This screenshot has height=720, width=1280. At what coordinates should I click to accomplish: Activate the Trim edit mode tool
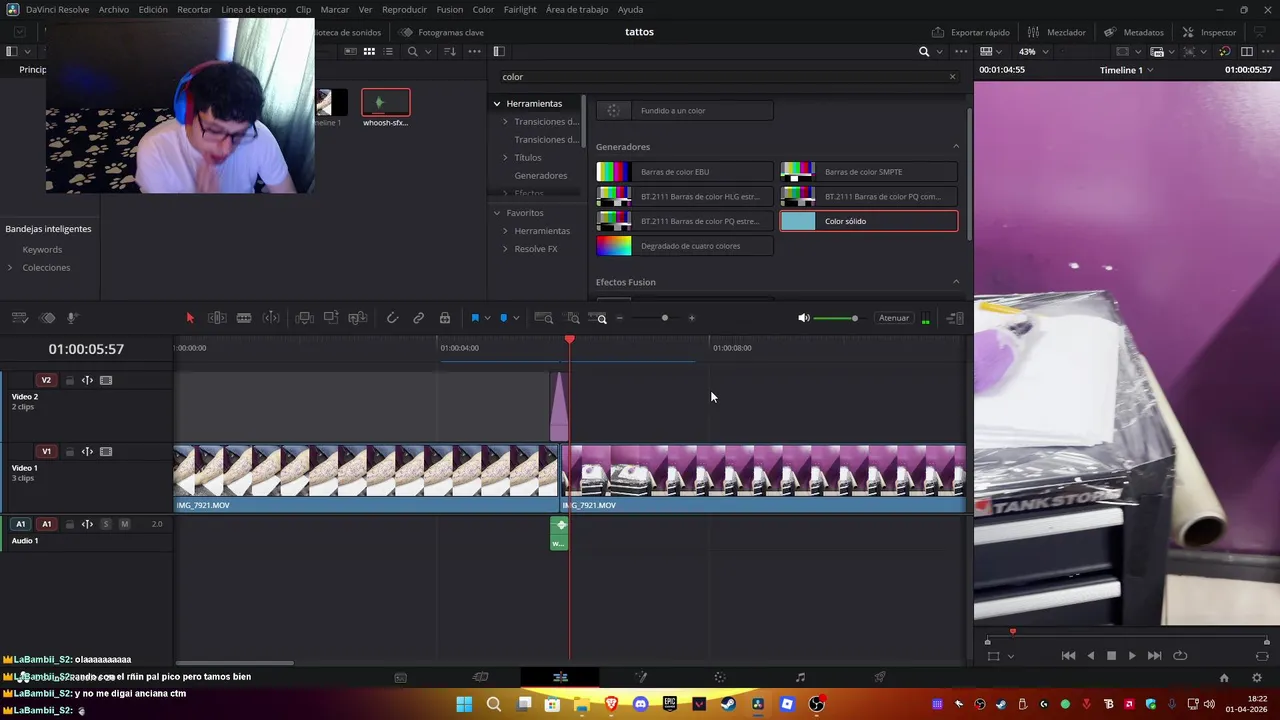pos(217,318)
